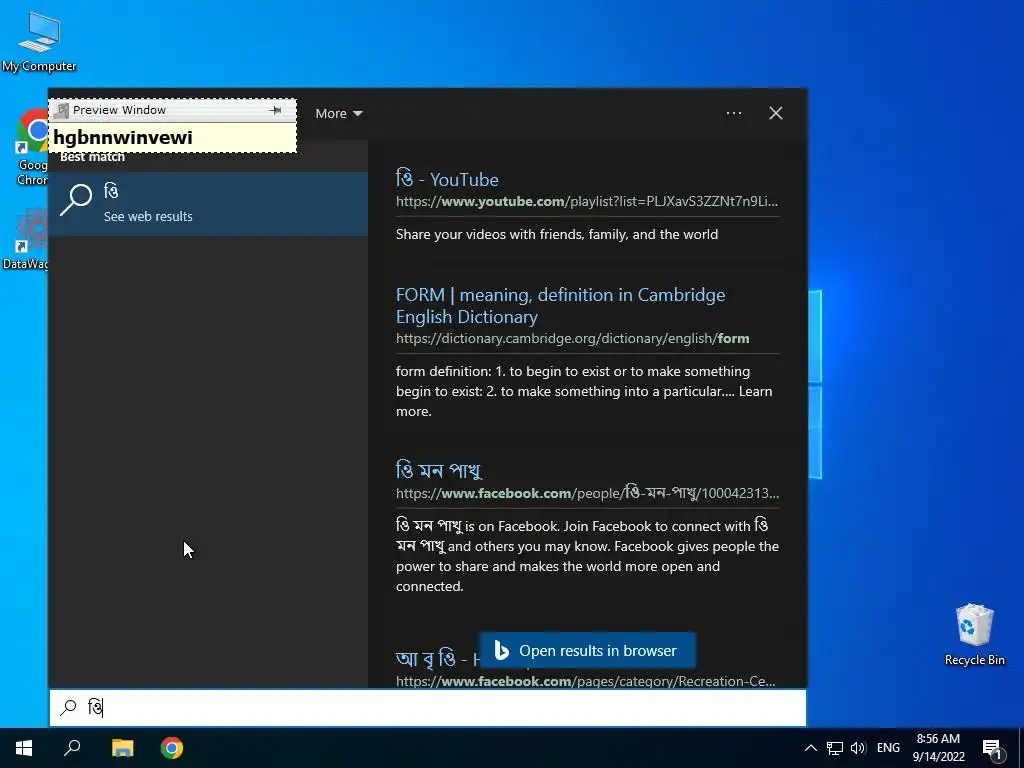Open the DataWag desktop shortcut
Screen dimensions: 1024x768
[x=25, y=239]
